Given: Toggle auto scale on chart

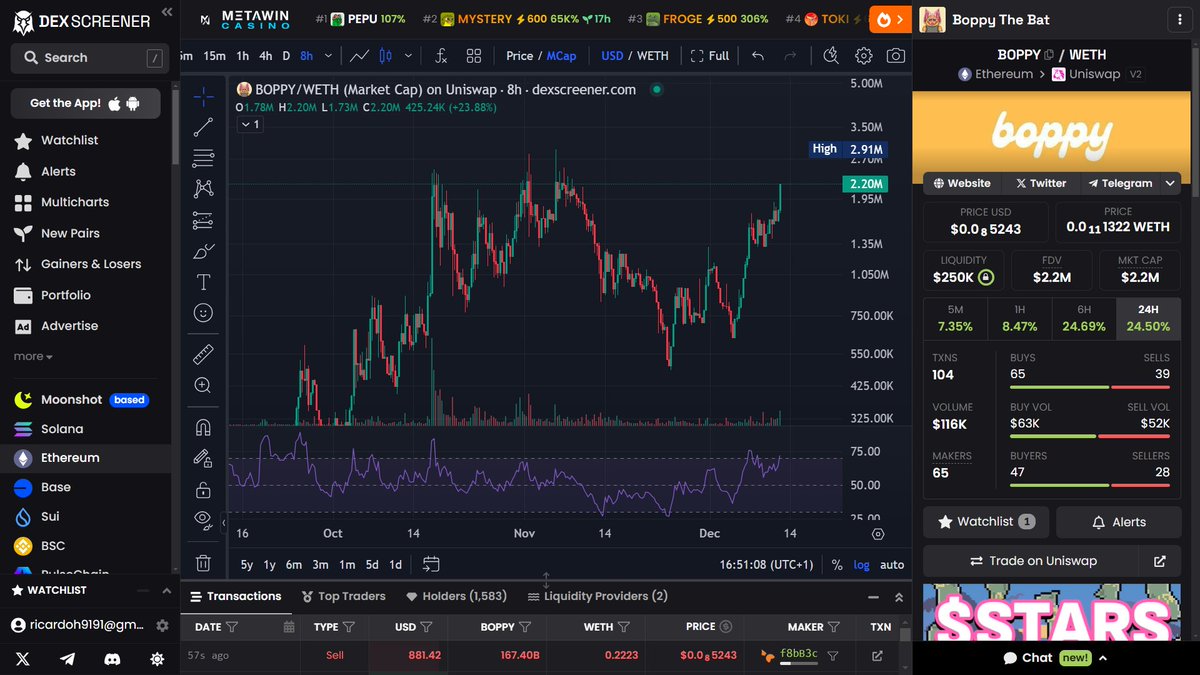Looking at the screenshot, I should (892, 565).
